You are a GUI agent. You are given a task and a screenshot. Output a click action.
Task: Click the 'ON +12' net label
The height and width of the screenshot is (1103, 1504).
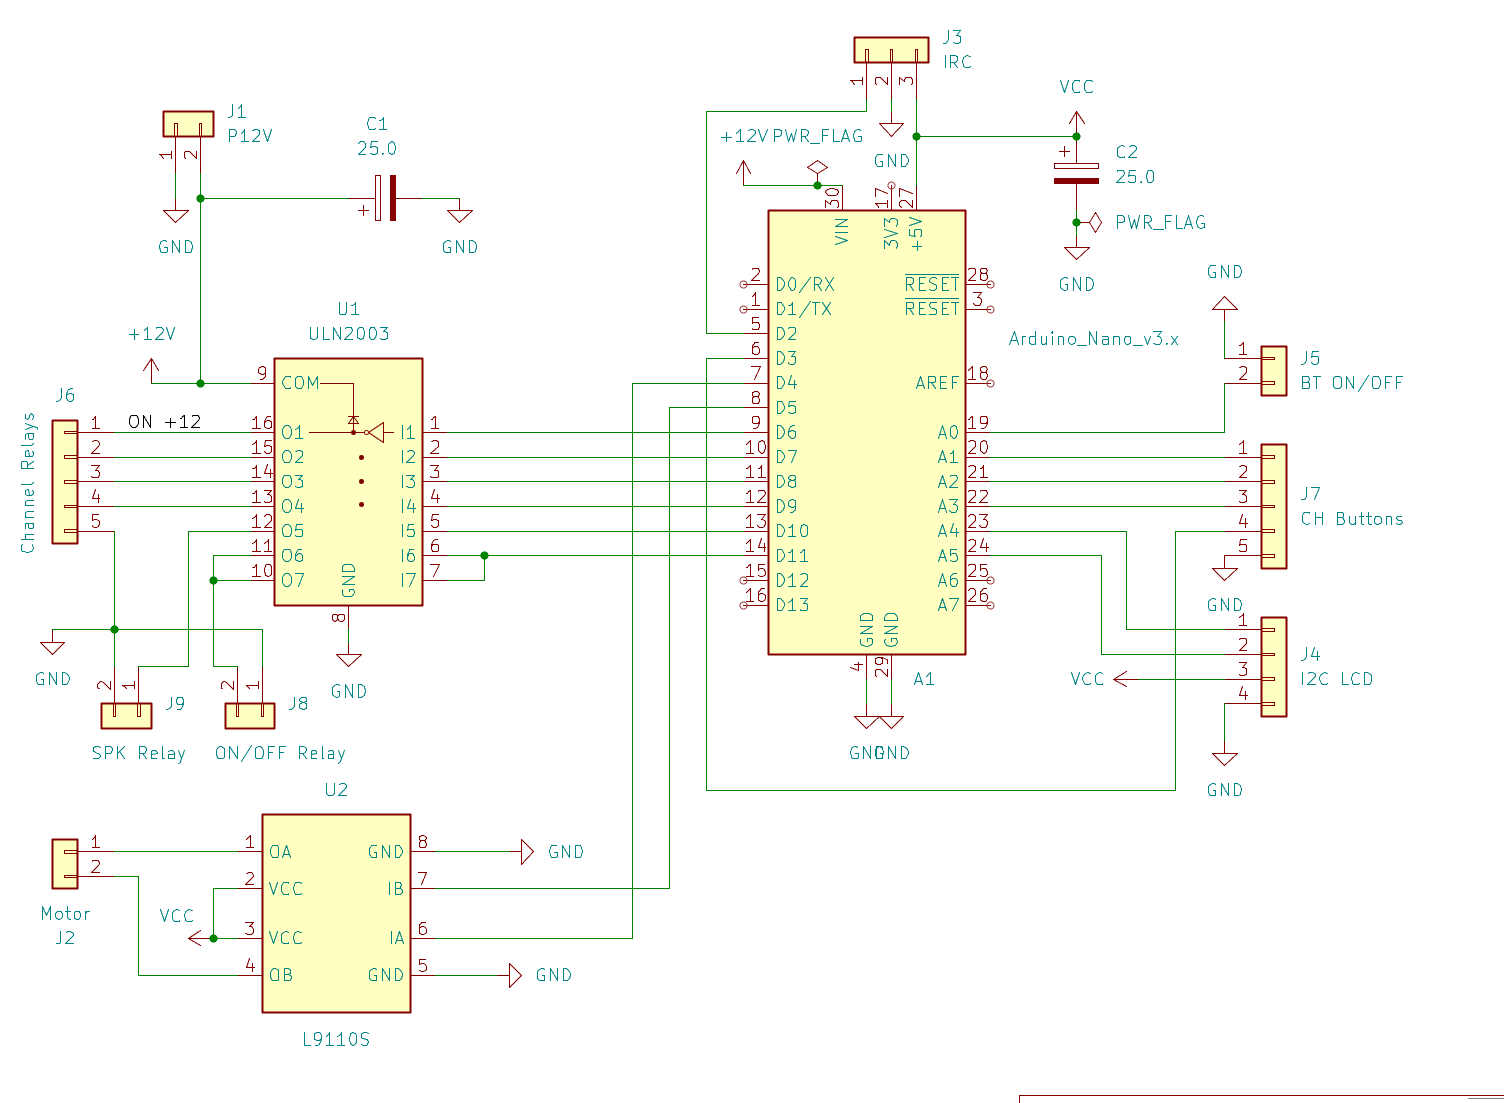pyautogui.click(x=165, y=421)
